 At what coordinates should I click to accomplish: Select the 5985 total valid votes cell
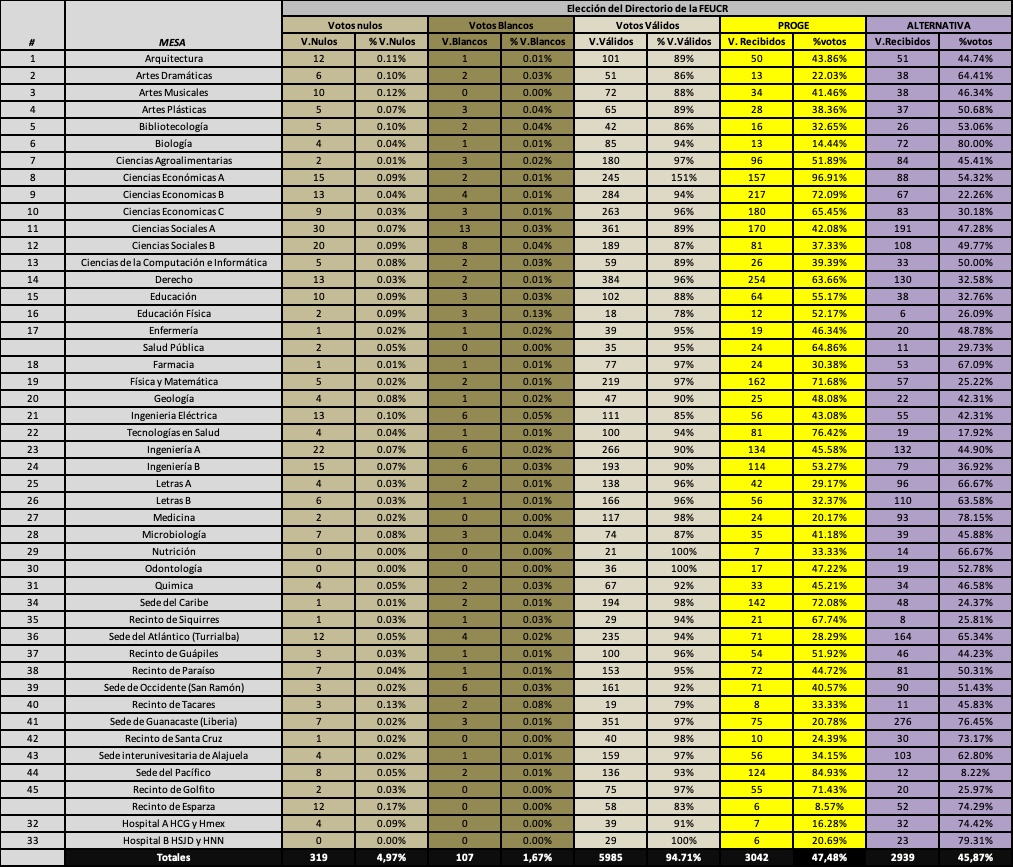[x=610, y=858]
